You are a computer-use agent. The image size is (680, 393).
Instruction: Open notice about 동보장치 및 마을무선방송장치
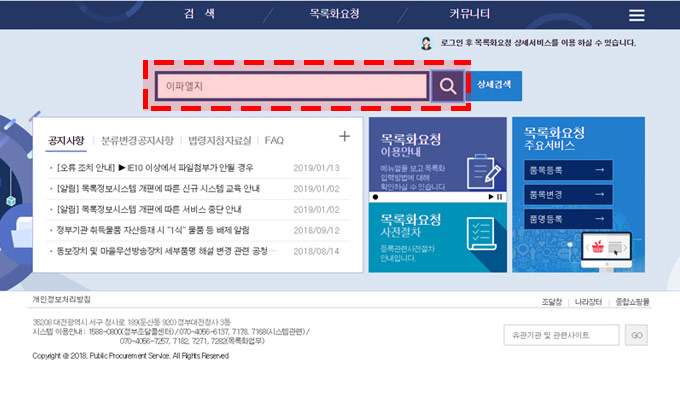click(x=166, y=251)
